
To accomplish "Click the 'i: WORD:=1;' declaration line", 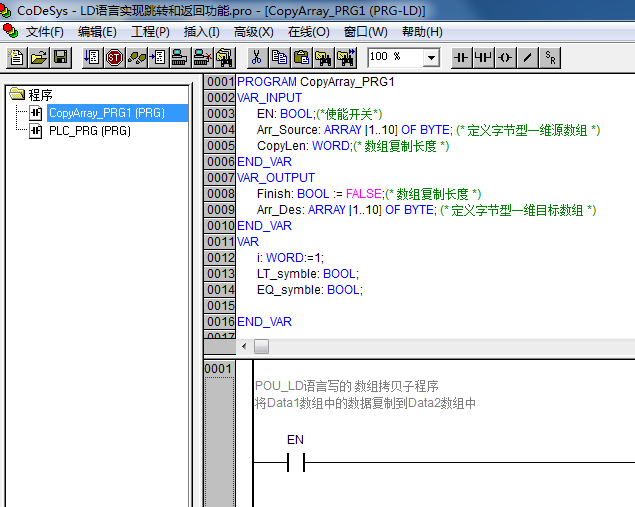I will (290, 258).
